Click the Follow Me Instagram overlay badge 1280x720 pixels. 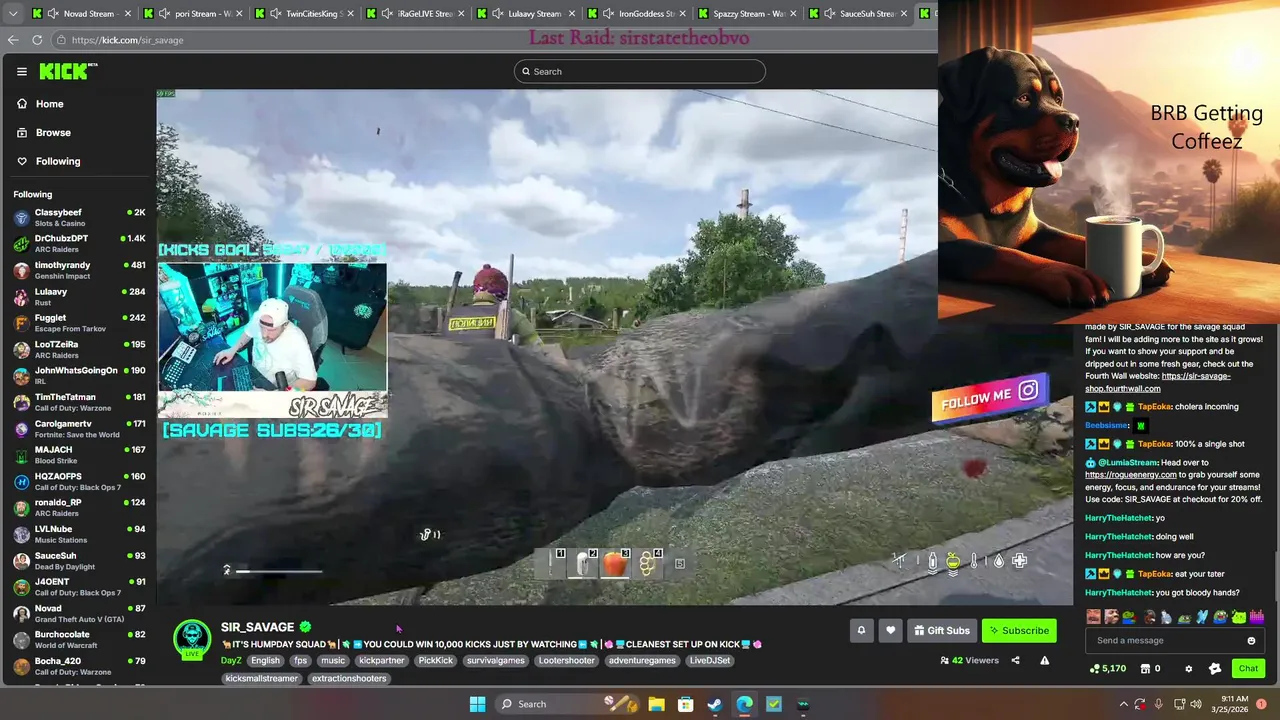pos(989,397)
